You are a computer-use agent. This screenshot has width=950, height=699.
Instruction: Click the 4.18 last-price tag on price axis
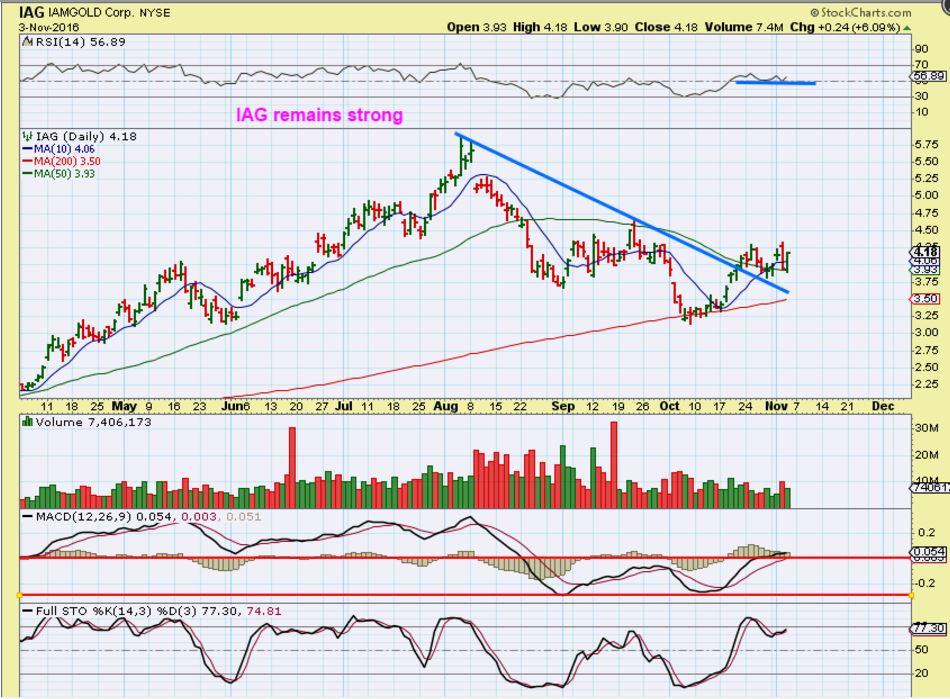[x=927, y=251]
